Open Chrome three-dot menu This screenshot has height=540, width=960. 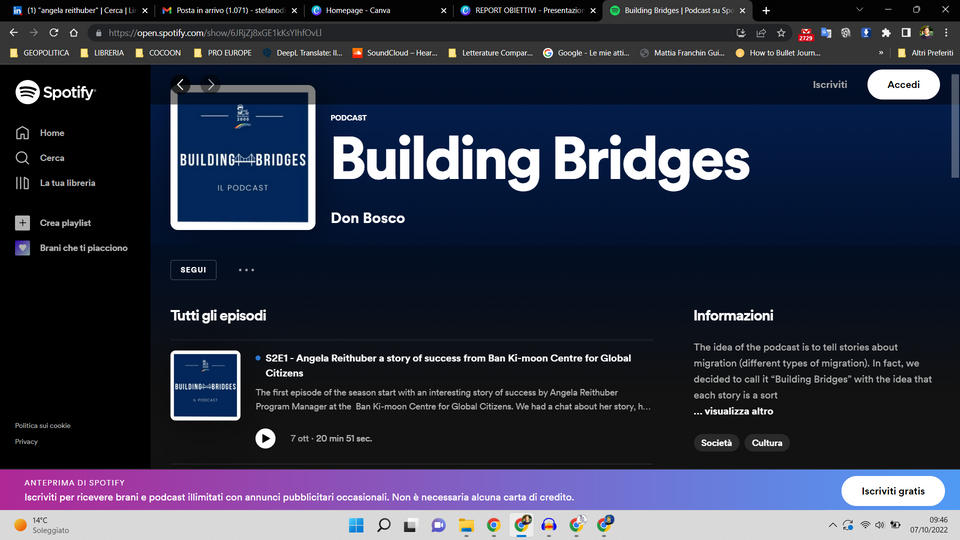[x=946, y=33]
